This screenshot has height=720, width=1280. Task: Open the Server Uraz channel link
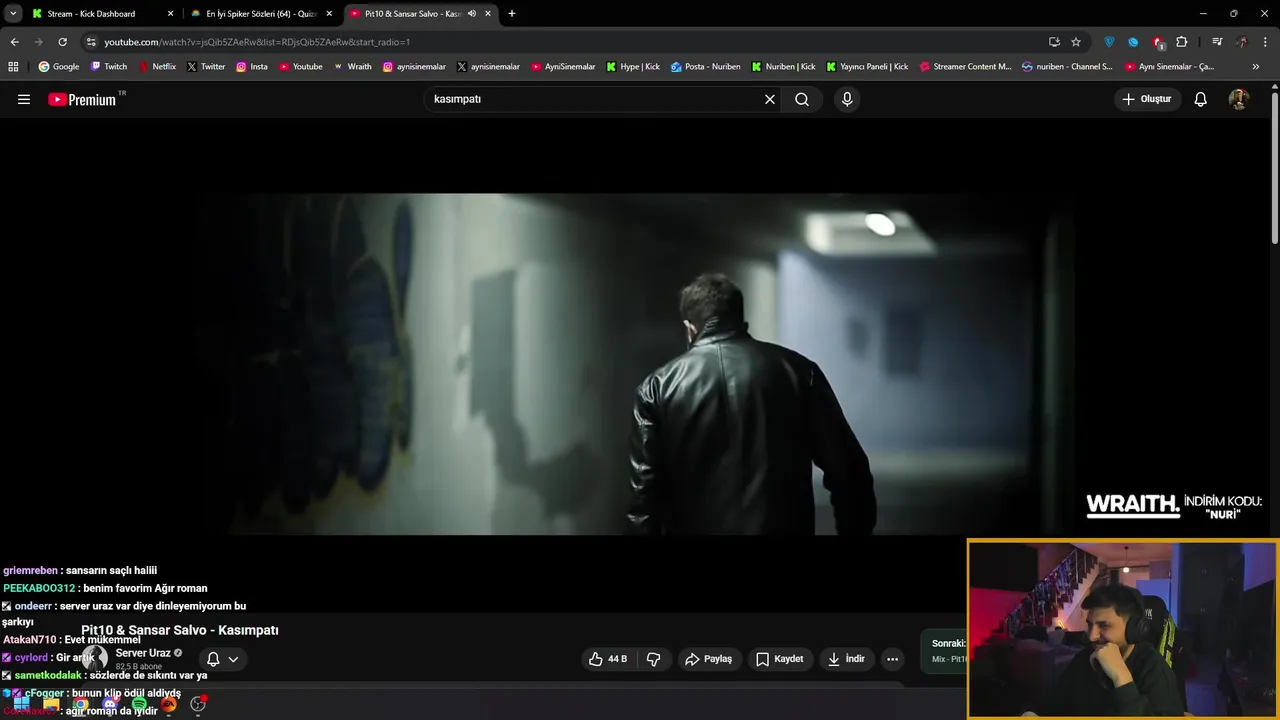point(143,653)
